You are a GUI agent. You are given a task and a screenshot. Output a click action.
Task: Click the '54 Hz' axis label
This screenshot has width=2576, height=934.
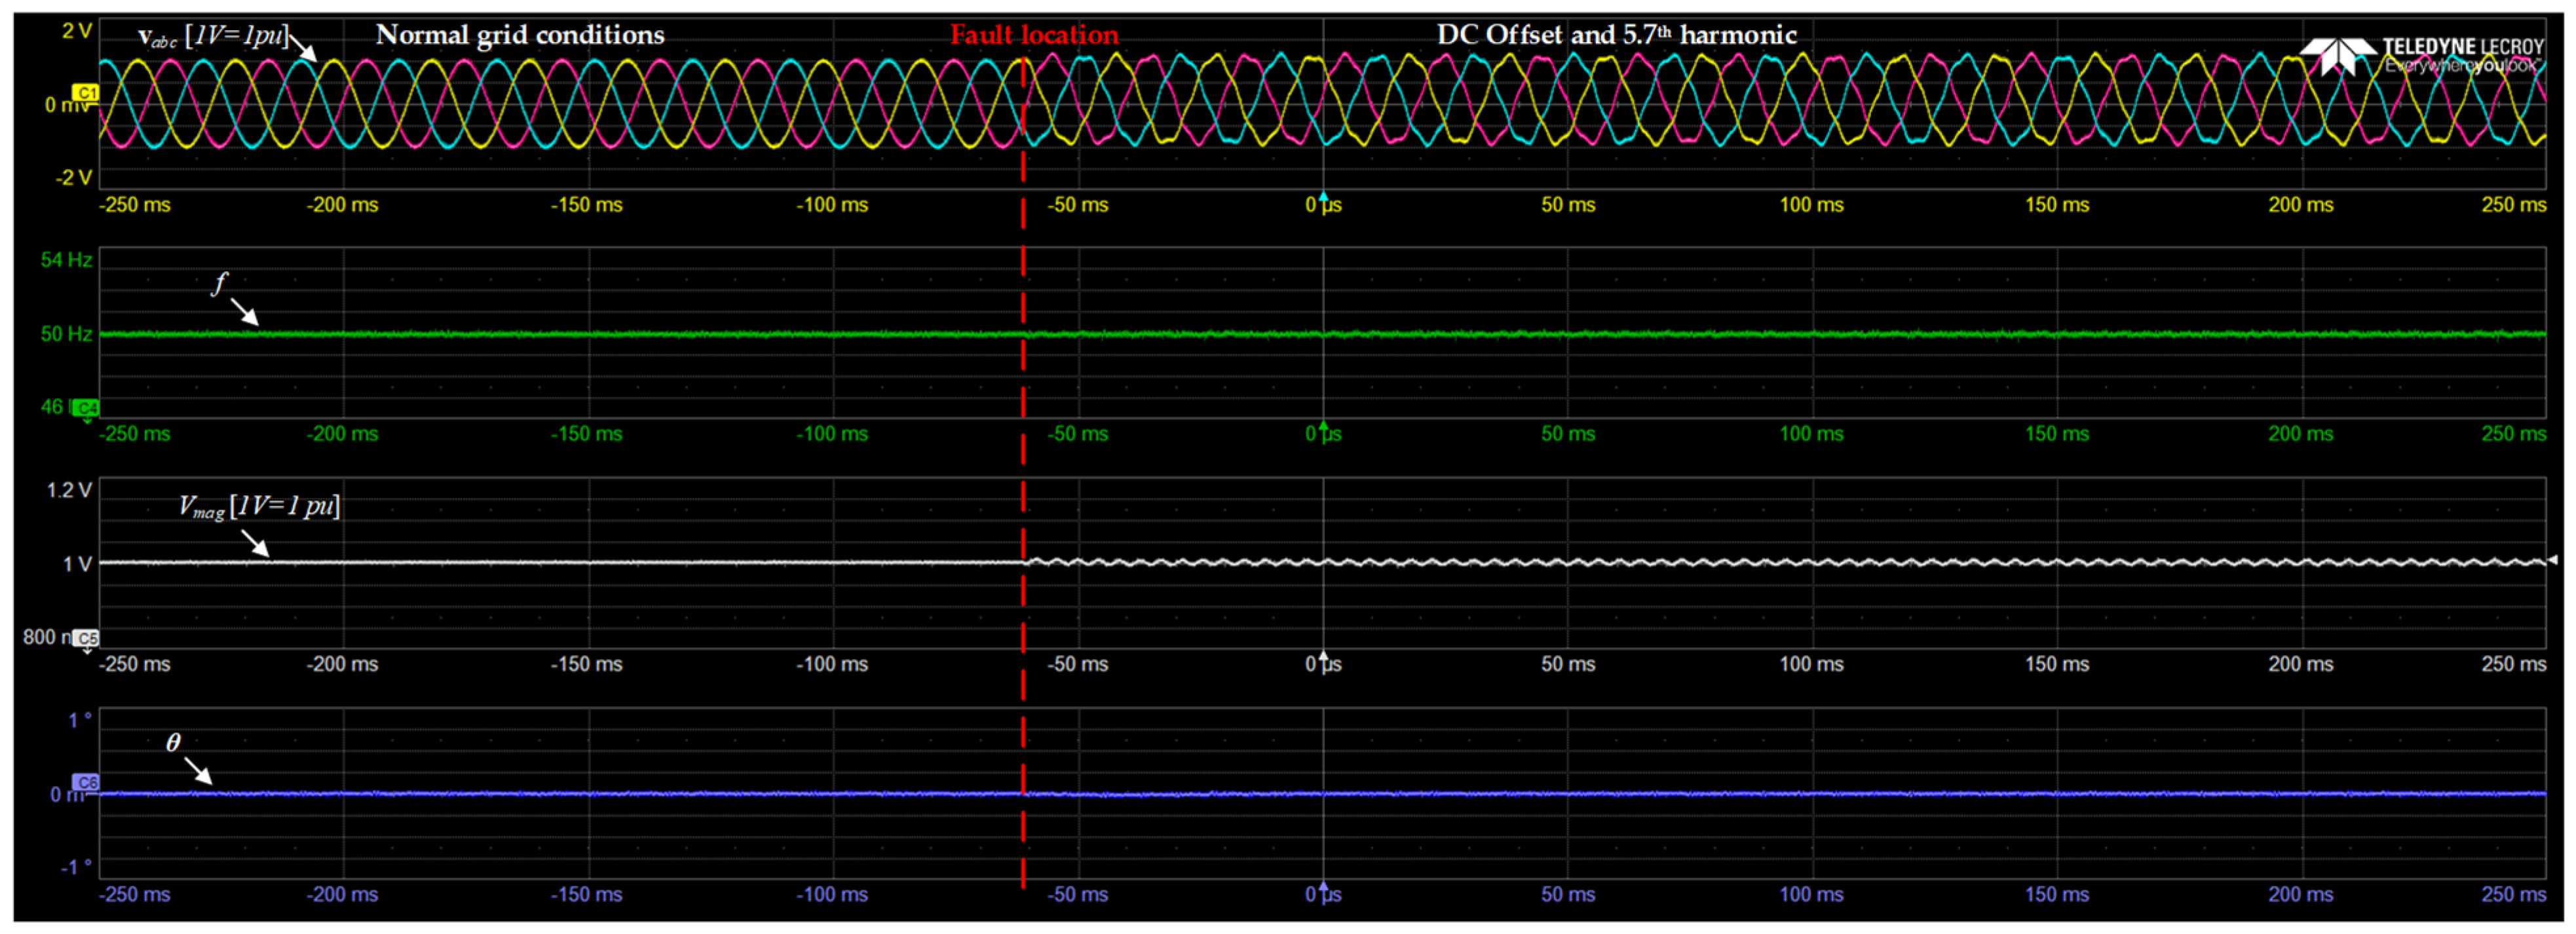click(66, 260)
